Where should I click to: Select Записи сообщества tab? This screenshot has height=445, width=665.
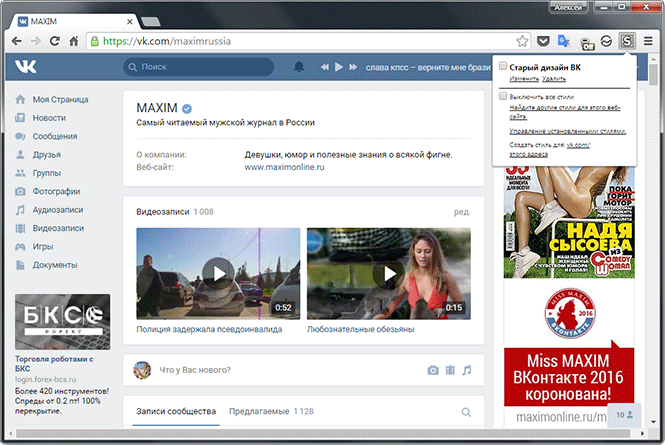(x=176, y=411)
